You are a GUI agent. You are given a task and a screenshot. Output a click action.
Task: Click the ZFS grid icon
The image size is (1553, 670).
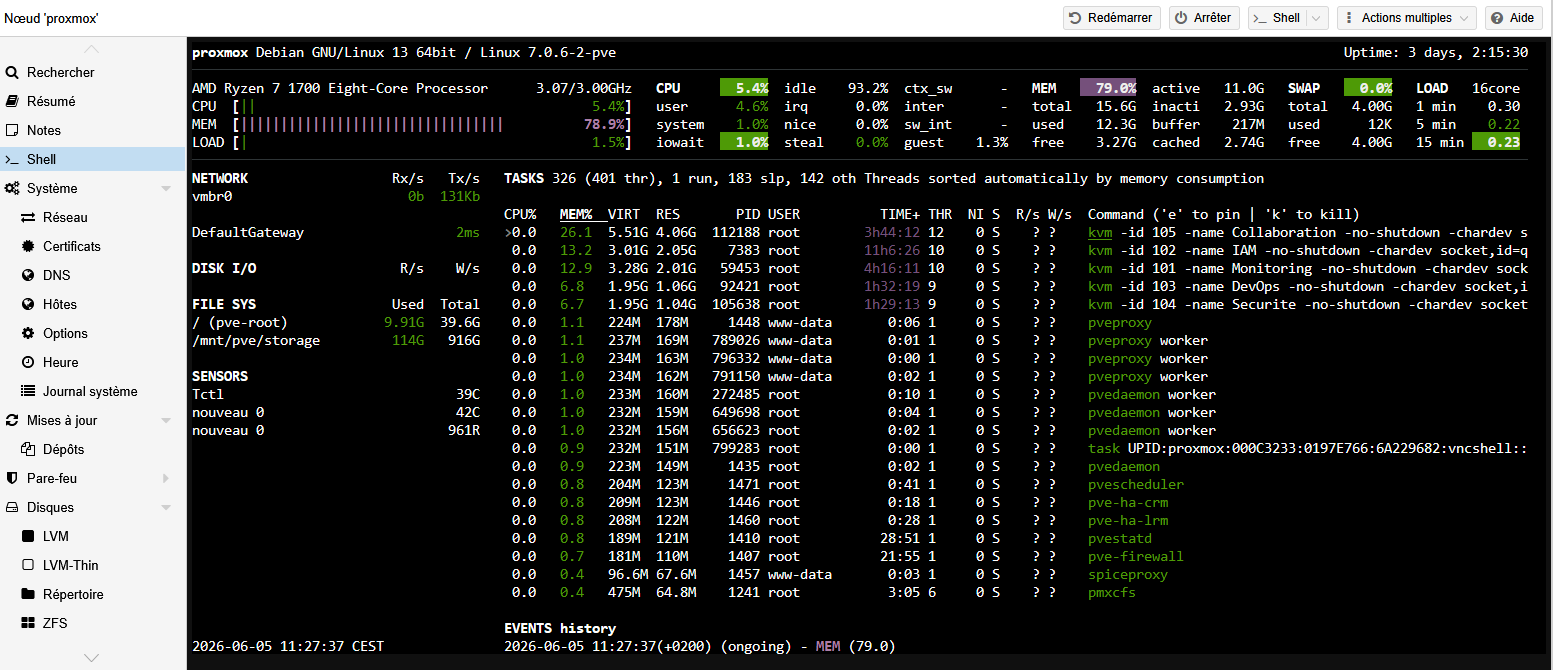28,623
